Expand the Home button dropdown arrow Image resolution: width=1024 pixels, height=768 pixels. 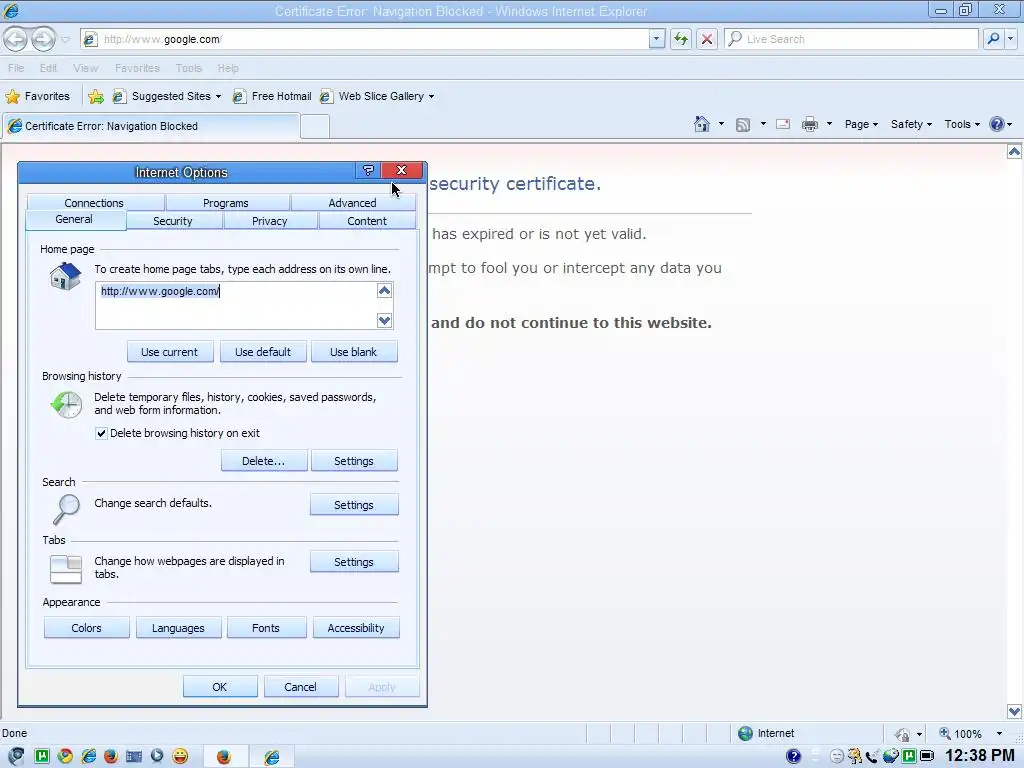[721, 124]
